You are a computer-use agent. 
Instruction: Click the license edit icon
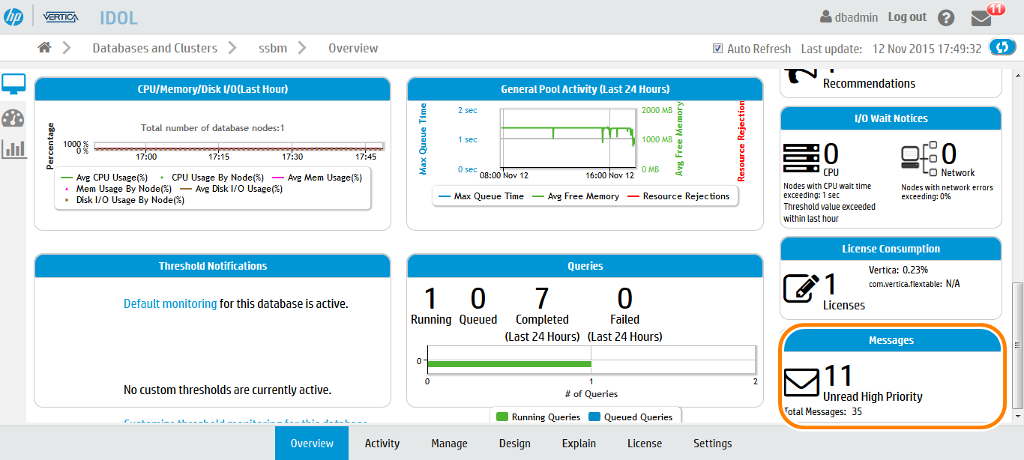(801, 287)
